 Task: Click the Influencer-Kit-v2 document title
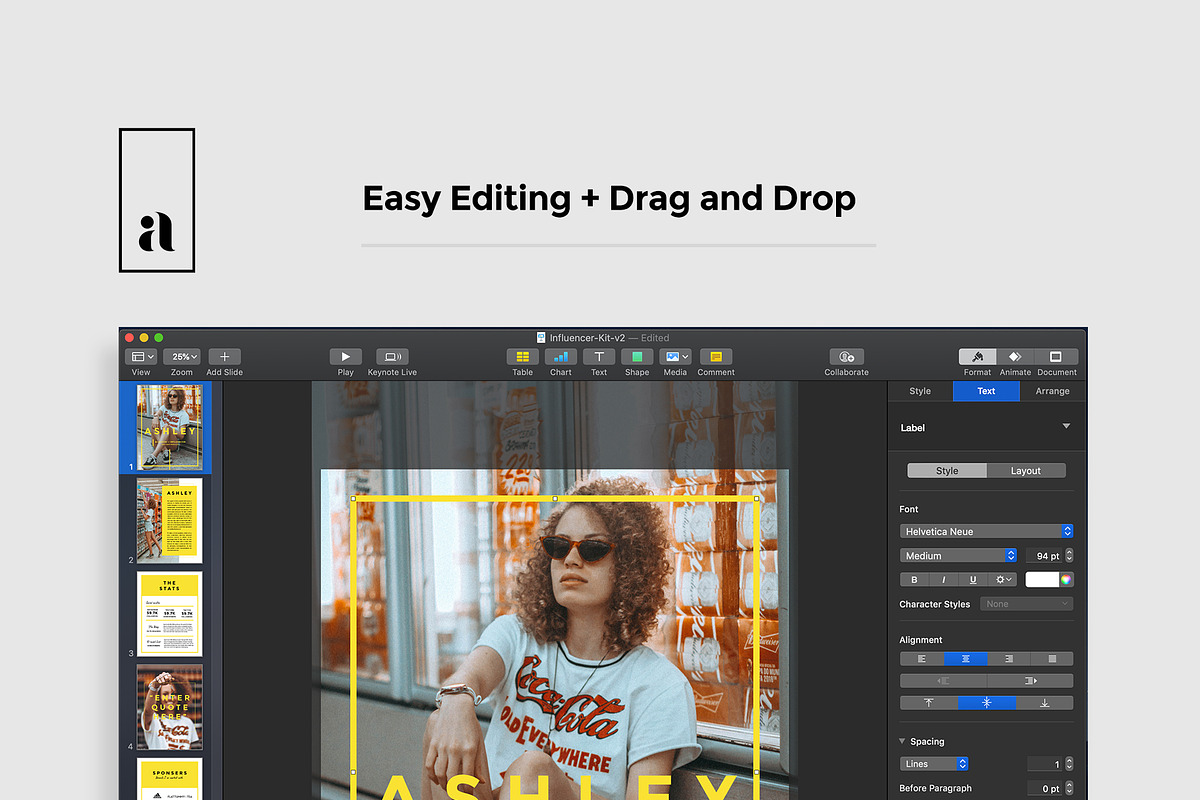[x=587, y=338]
